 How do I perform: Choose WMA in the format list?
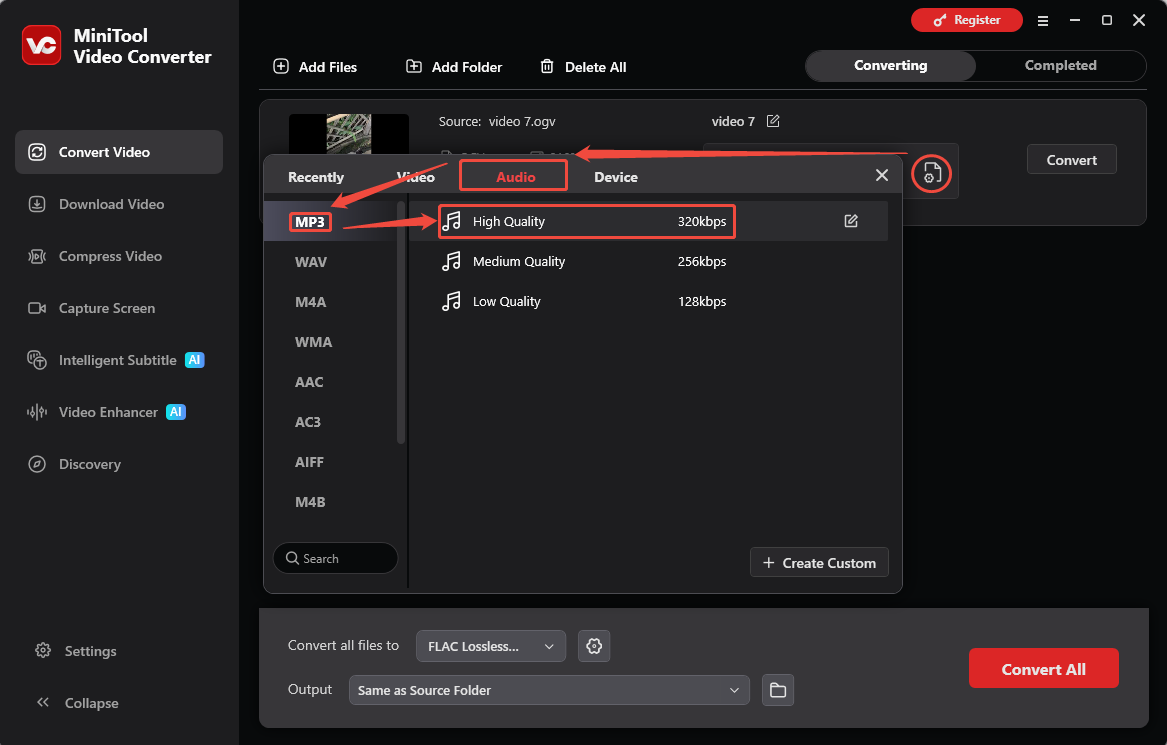[313, 342]
